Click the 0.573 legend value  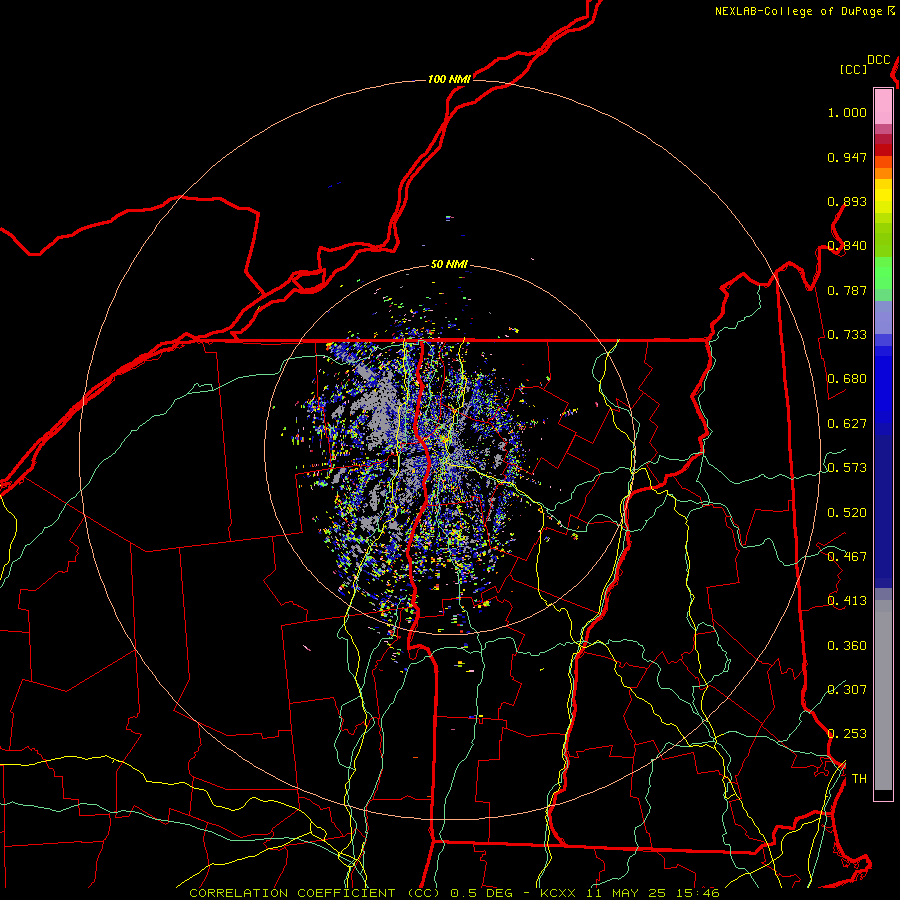click(847, 468)
